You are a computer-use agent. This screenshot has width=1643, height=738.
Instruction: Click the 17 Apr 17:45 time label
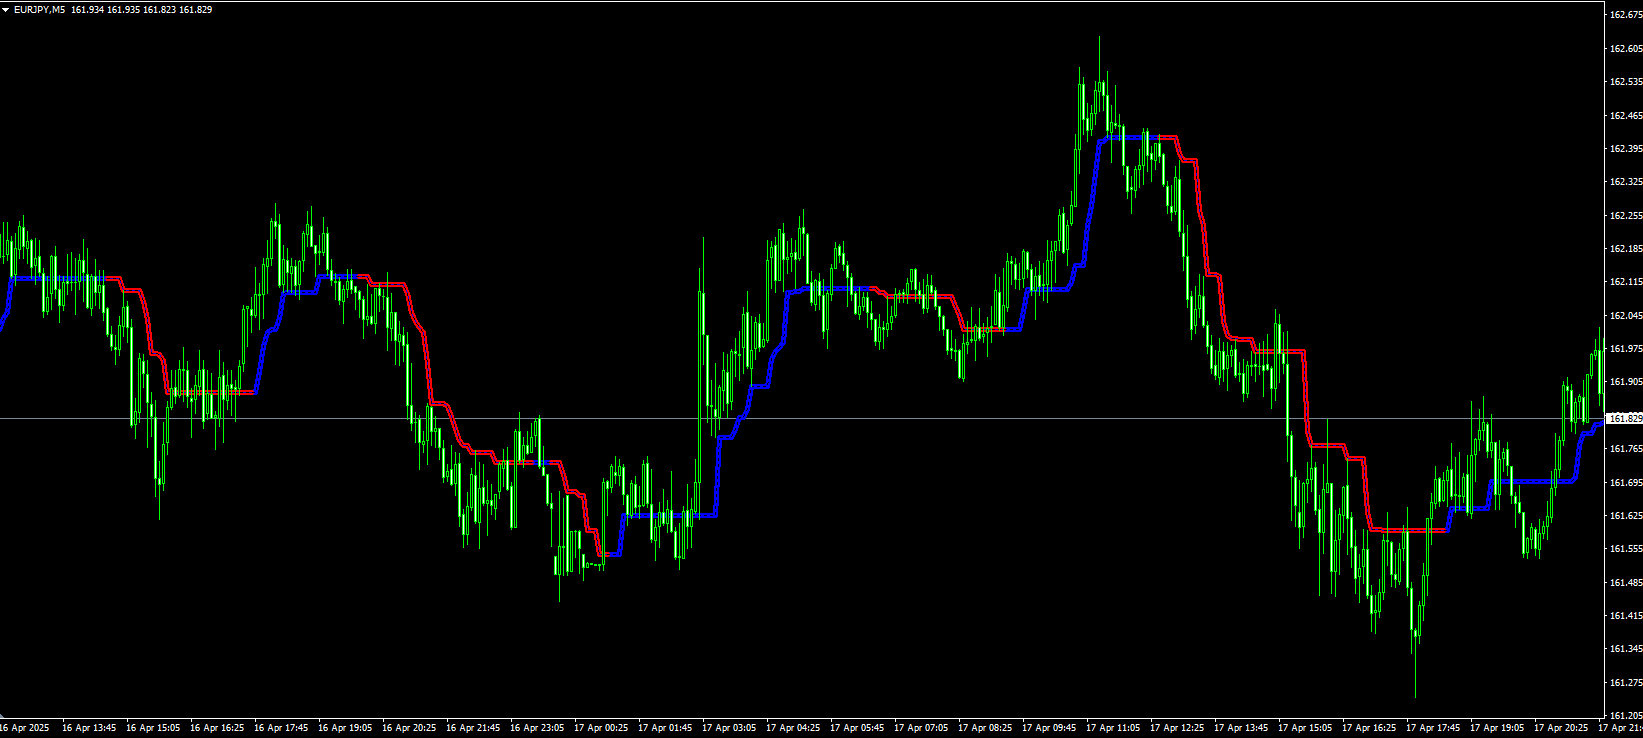pyautogui.click(x=1433, y=728)
